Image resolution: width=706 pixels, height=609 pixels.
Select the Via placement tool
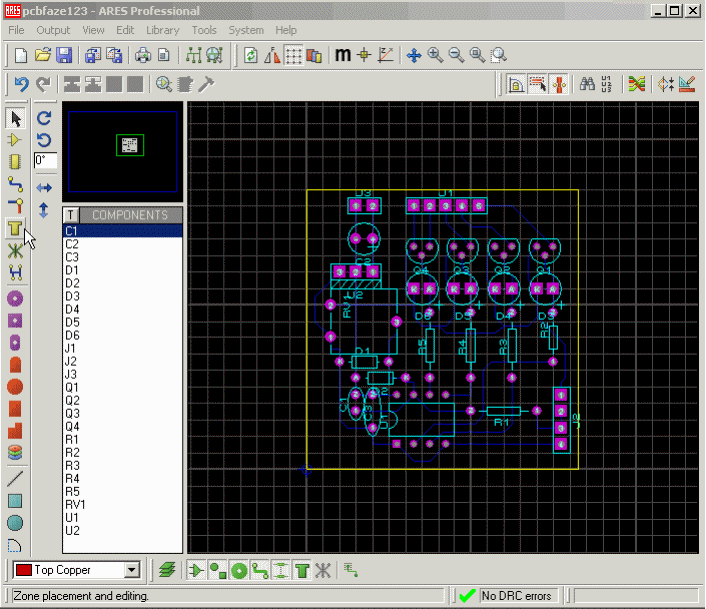click(15, 206)
